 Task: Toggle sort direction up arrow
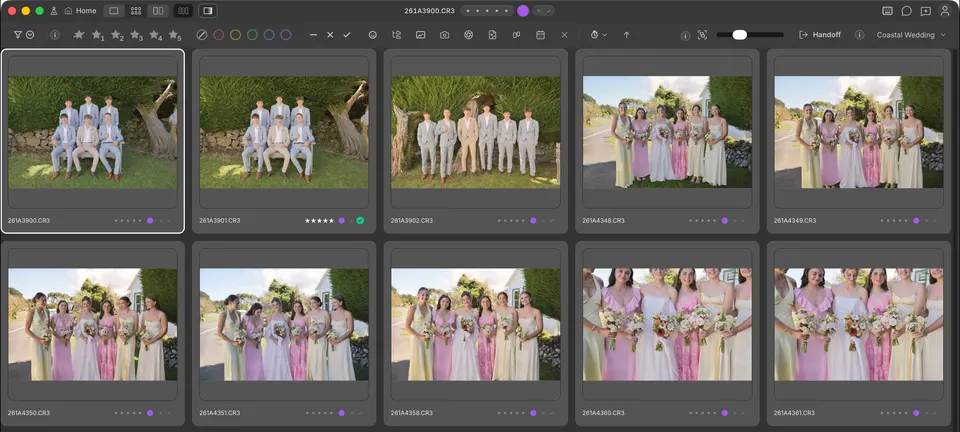626,35
